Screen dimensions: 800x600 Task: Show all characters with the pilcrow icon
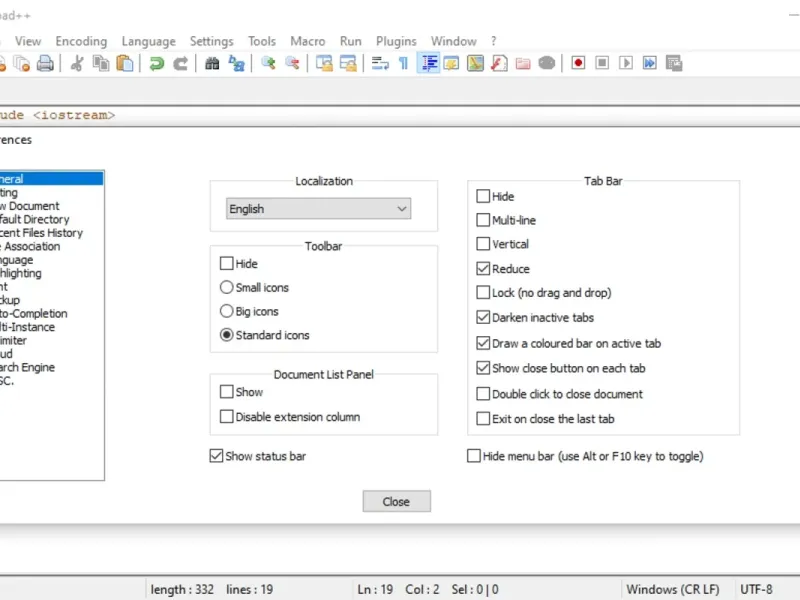tap(404, 63)
